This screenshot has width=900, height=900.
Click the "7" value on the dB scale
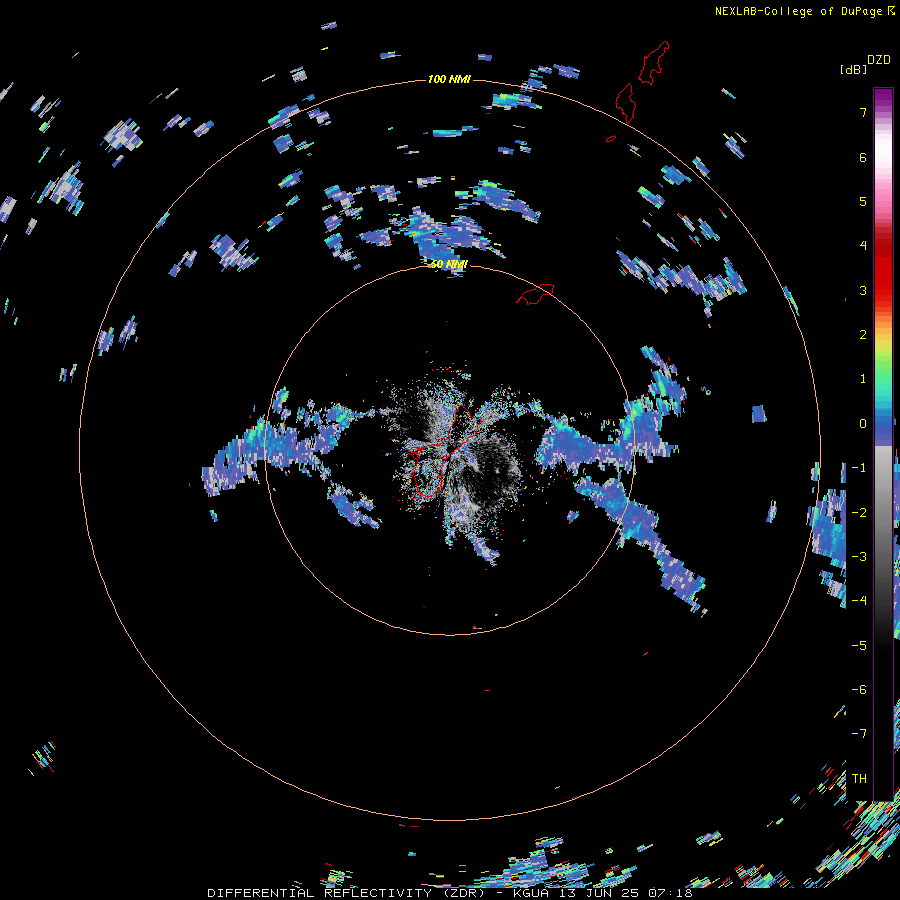863,112
